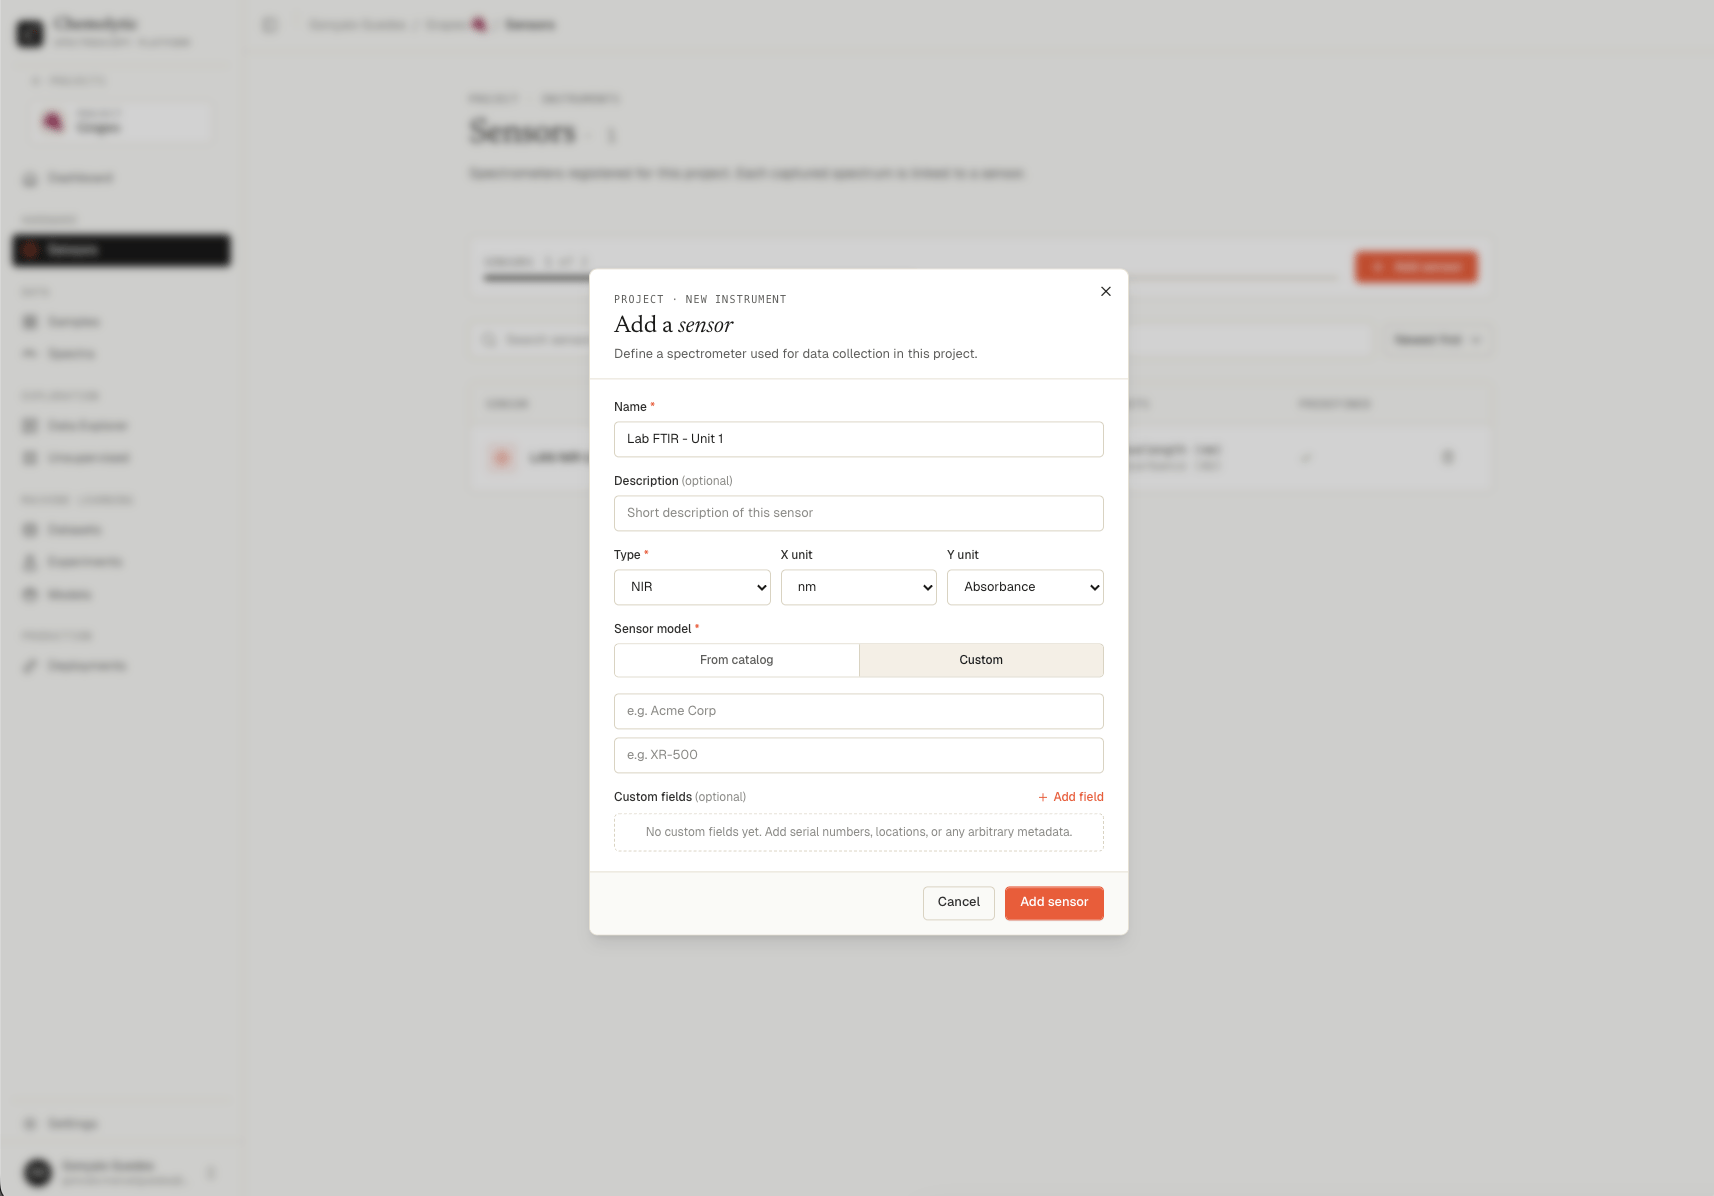Viewport: 1714px width, 1196px height.
Task: Click the Add field link
Action: pyautogui.click(x=1070, y=797)
